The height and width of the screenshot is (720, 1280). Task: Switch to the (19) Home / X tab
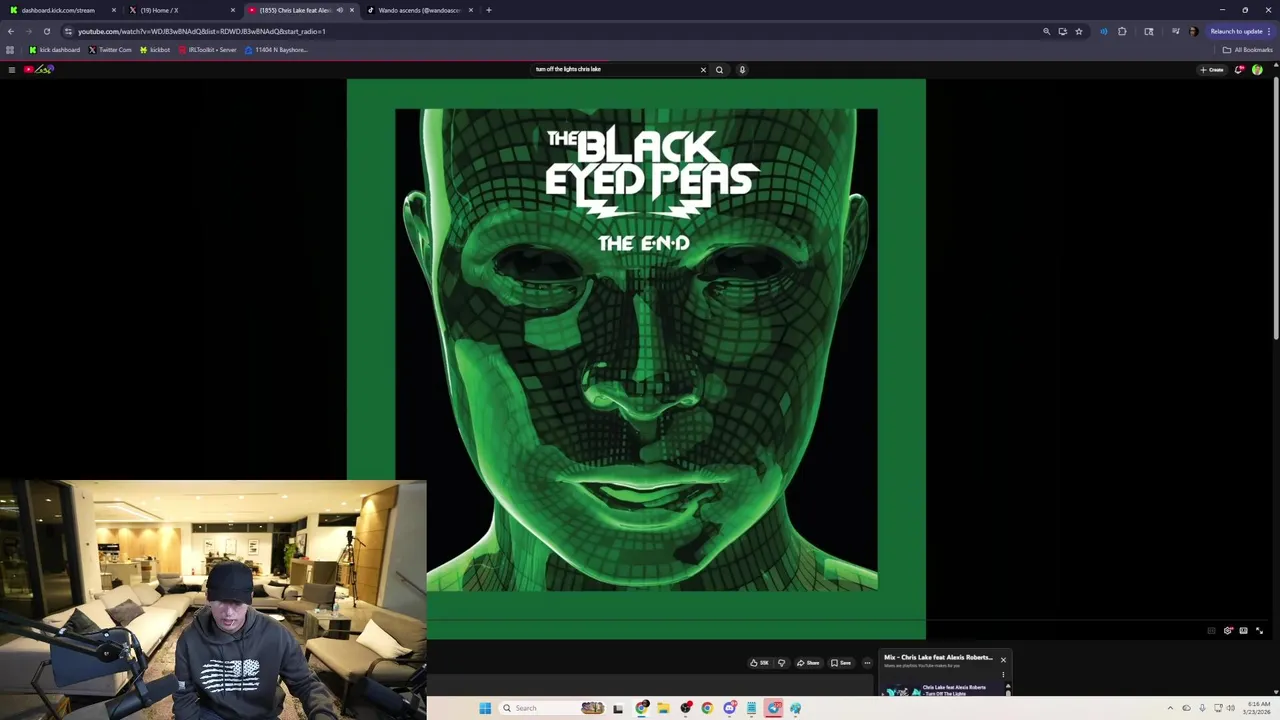(x=181, y=10)
